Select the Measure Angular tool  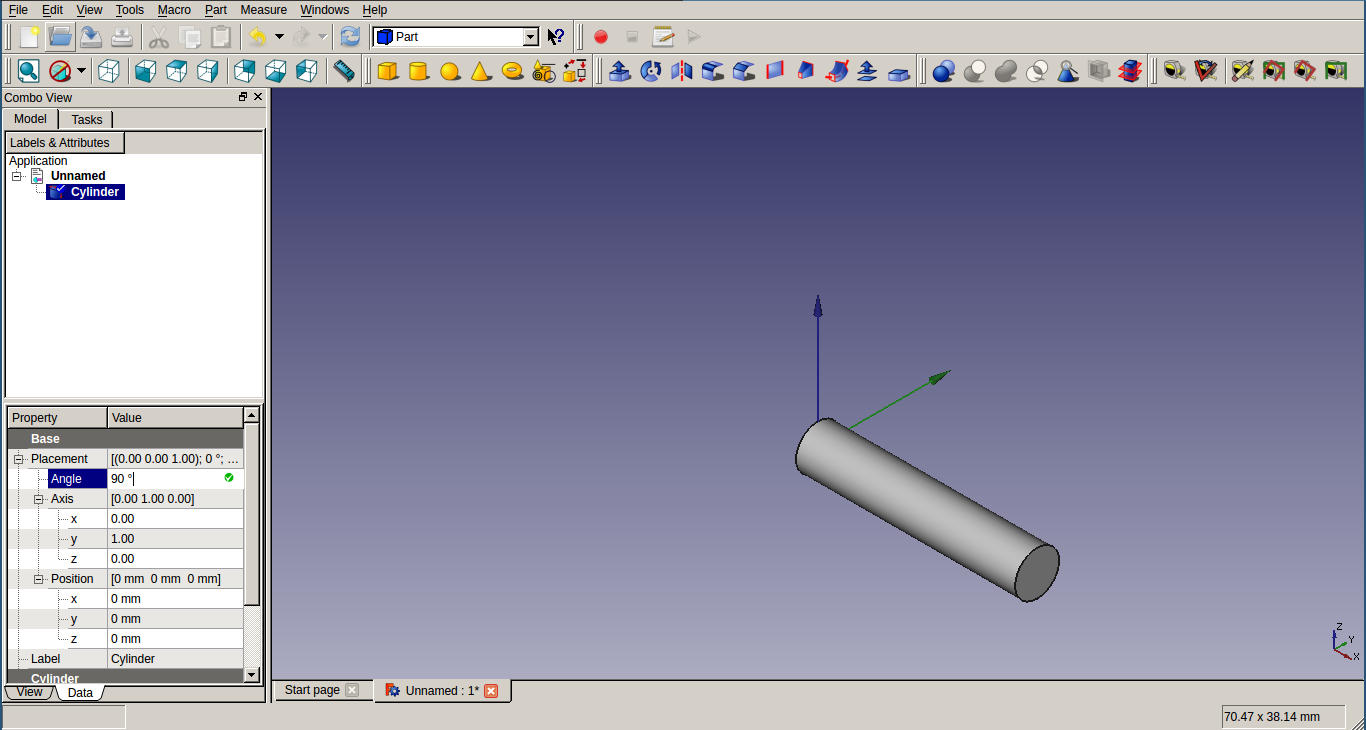tap(1206, 71)
